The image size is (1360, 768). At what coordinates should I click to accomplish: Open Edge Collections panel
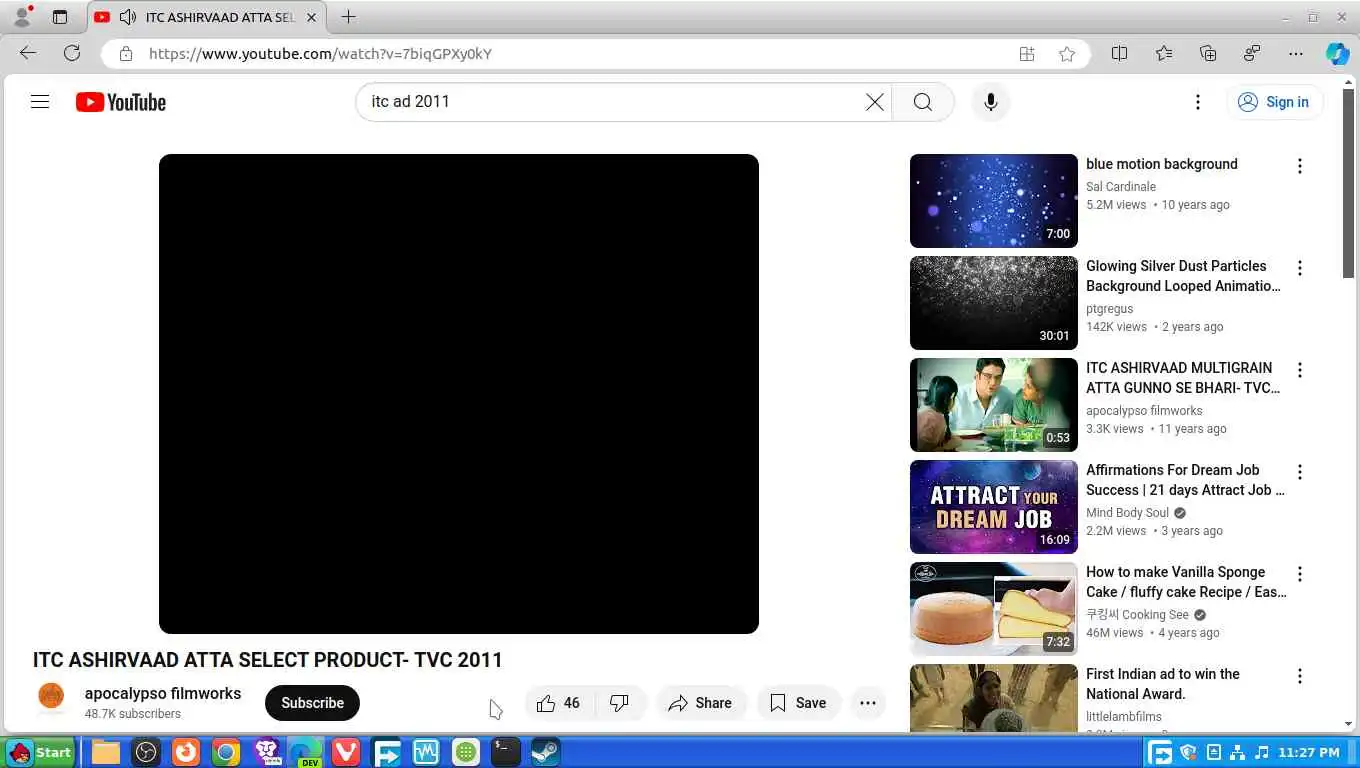(x=1208, y=54)
